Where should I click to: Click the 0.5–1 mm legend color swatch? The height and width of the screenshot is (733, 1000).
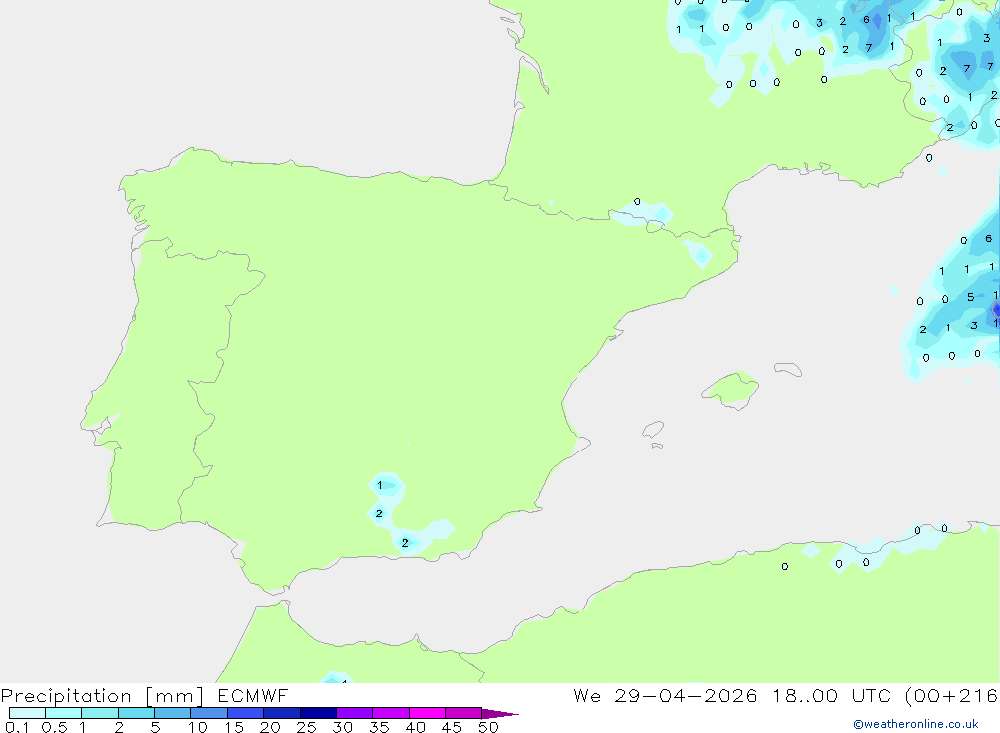tap(63, 713)
